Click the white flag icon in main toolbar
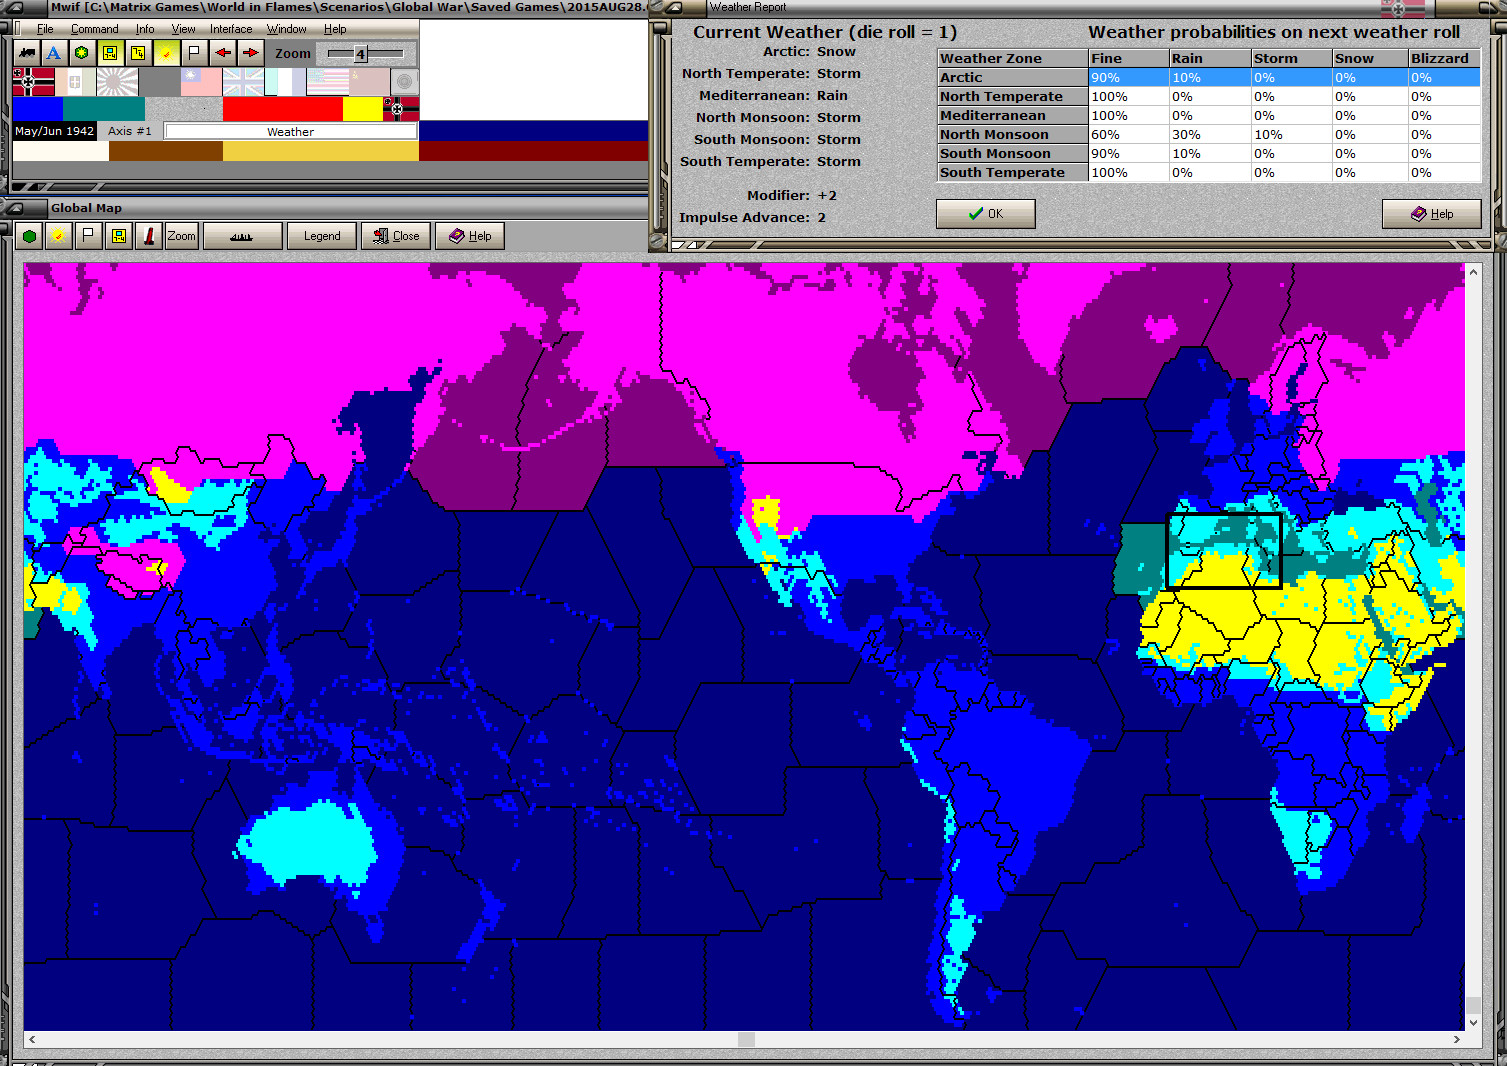 (194, 53)
